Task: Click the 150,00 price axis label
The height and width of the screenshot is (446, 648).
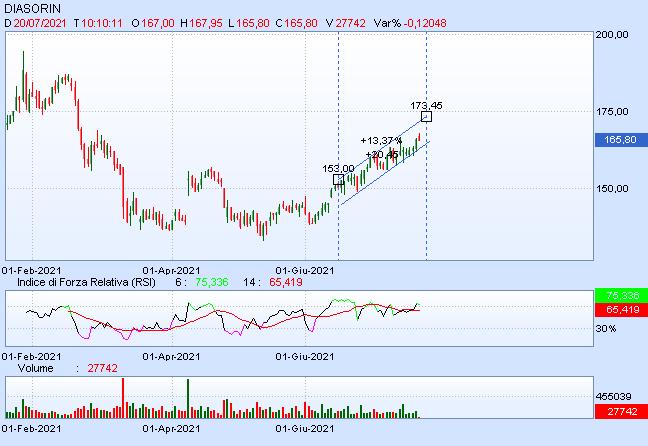Action: click(x=612, y=188)
